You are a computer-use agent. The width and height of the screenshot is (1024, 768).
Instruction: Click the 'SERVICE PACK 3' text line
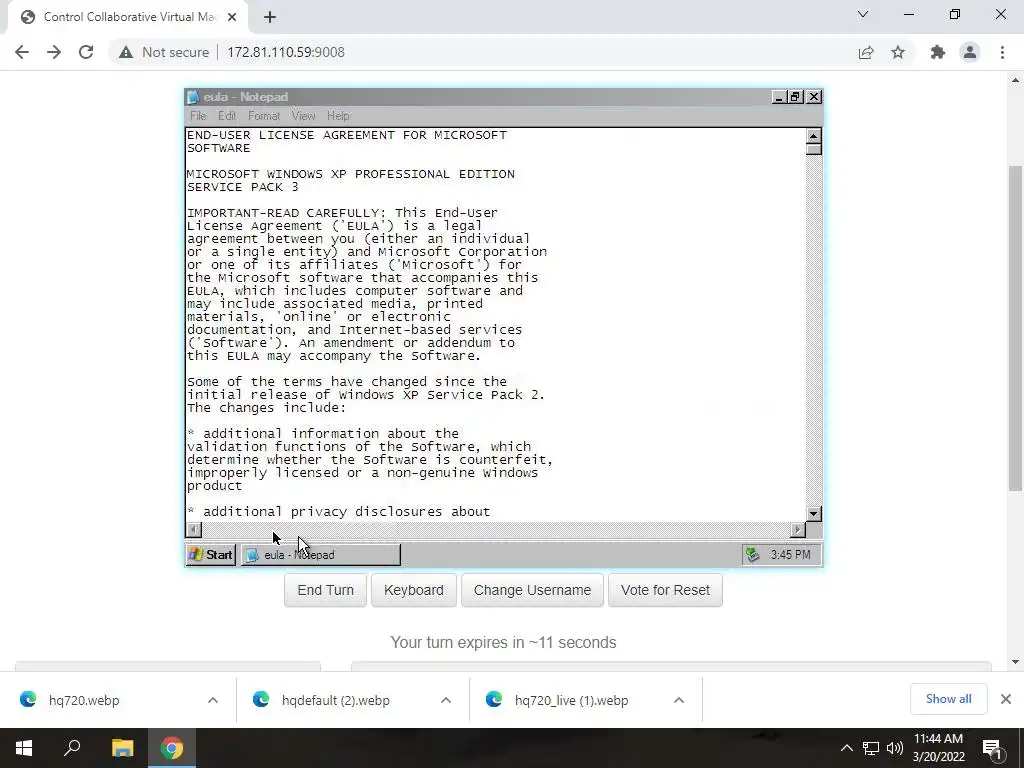click(x=242, y=187)
